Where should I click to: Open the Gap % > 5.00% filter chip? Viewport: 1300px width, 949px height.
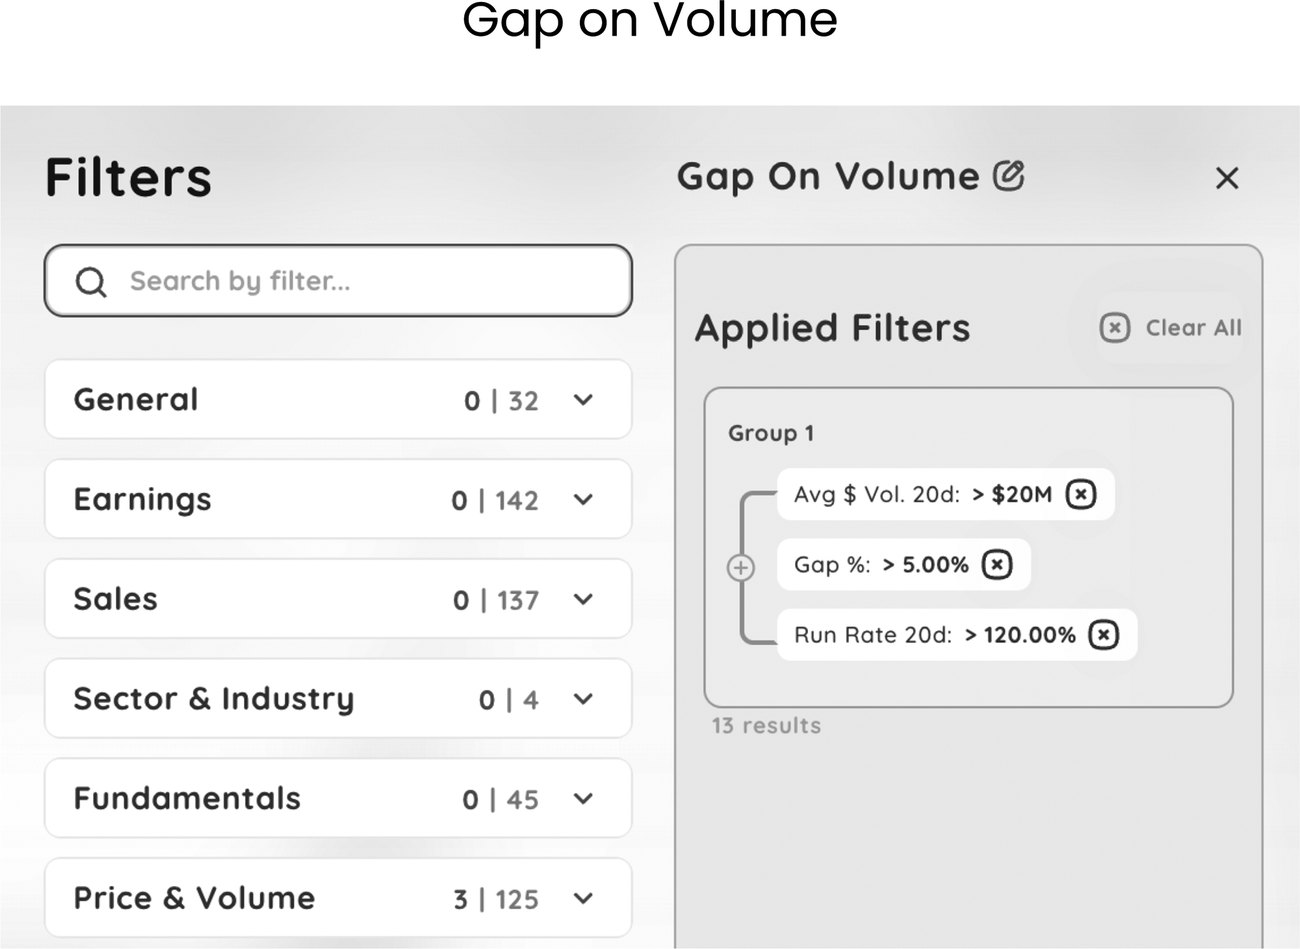(904, 565)
